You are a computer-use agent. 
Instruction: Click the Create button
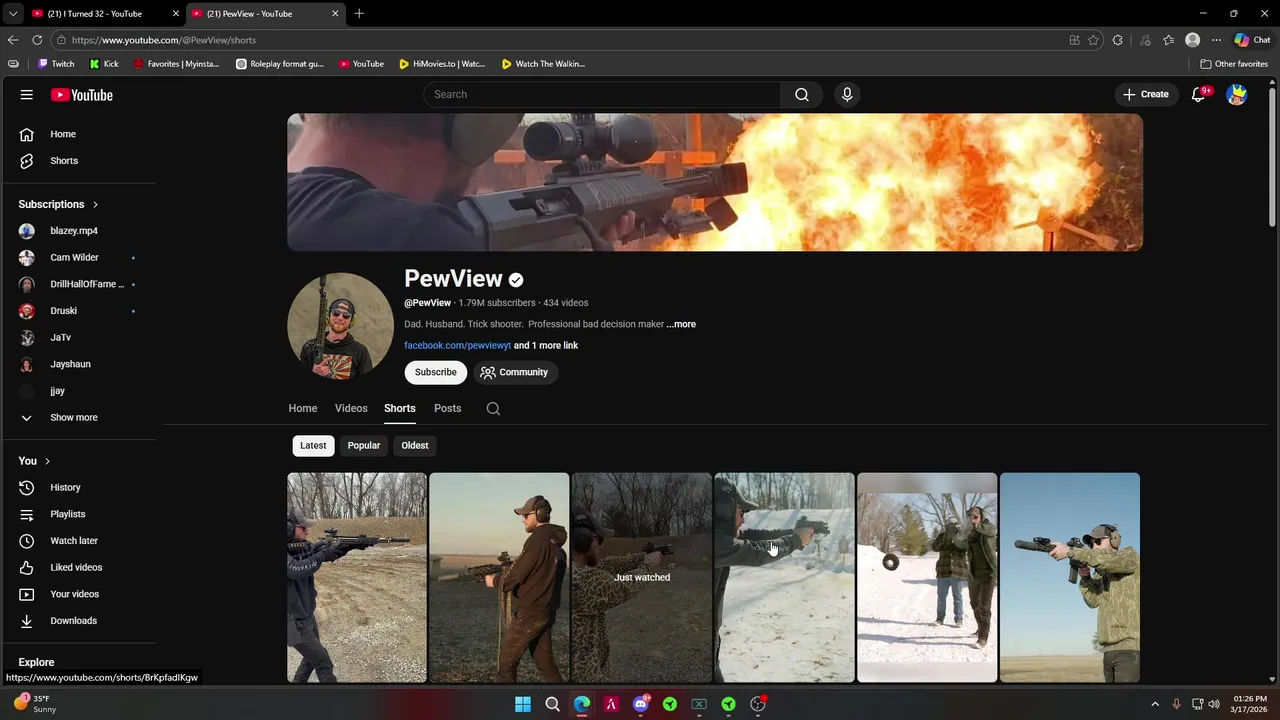click(1146, 94)
